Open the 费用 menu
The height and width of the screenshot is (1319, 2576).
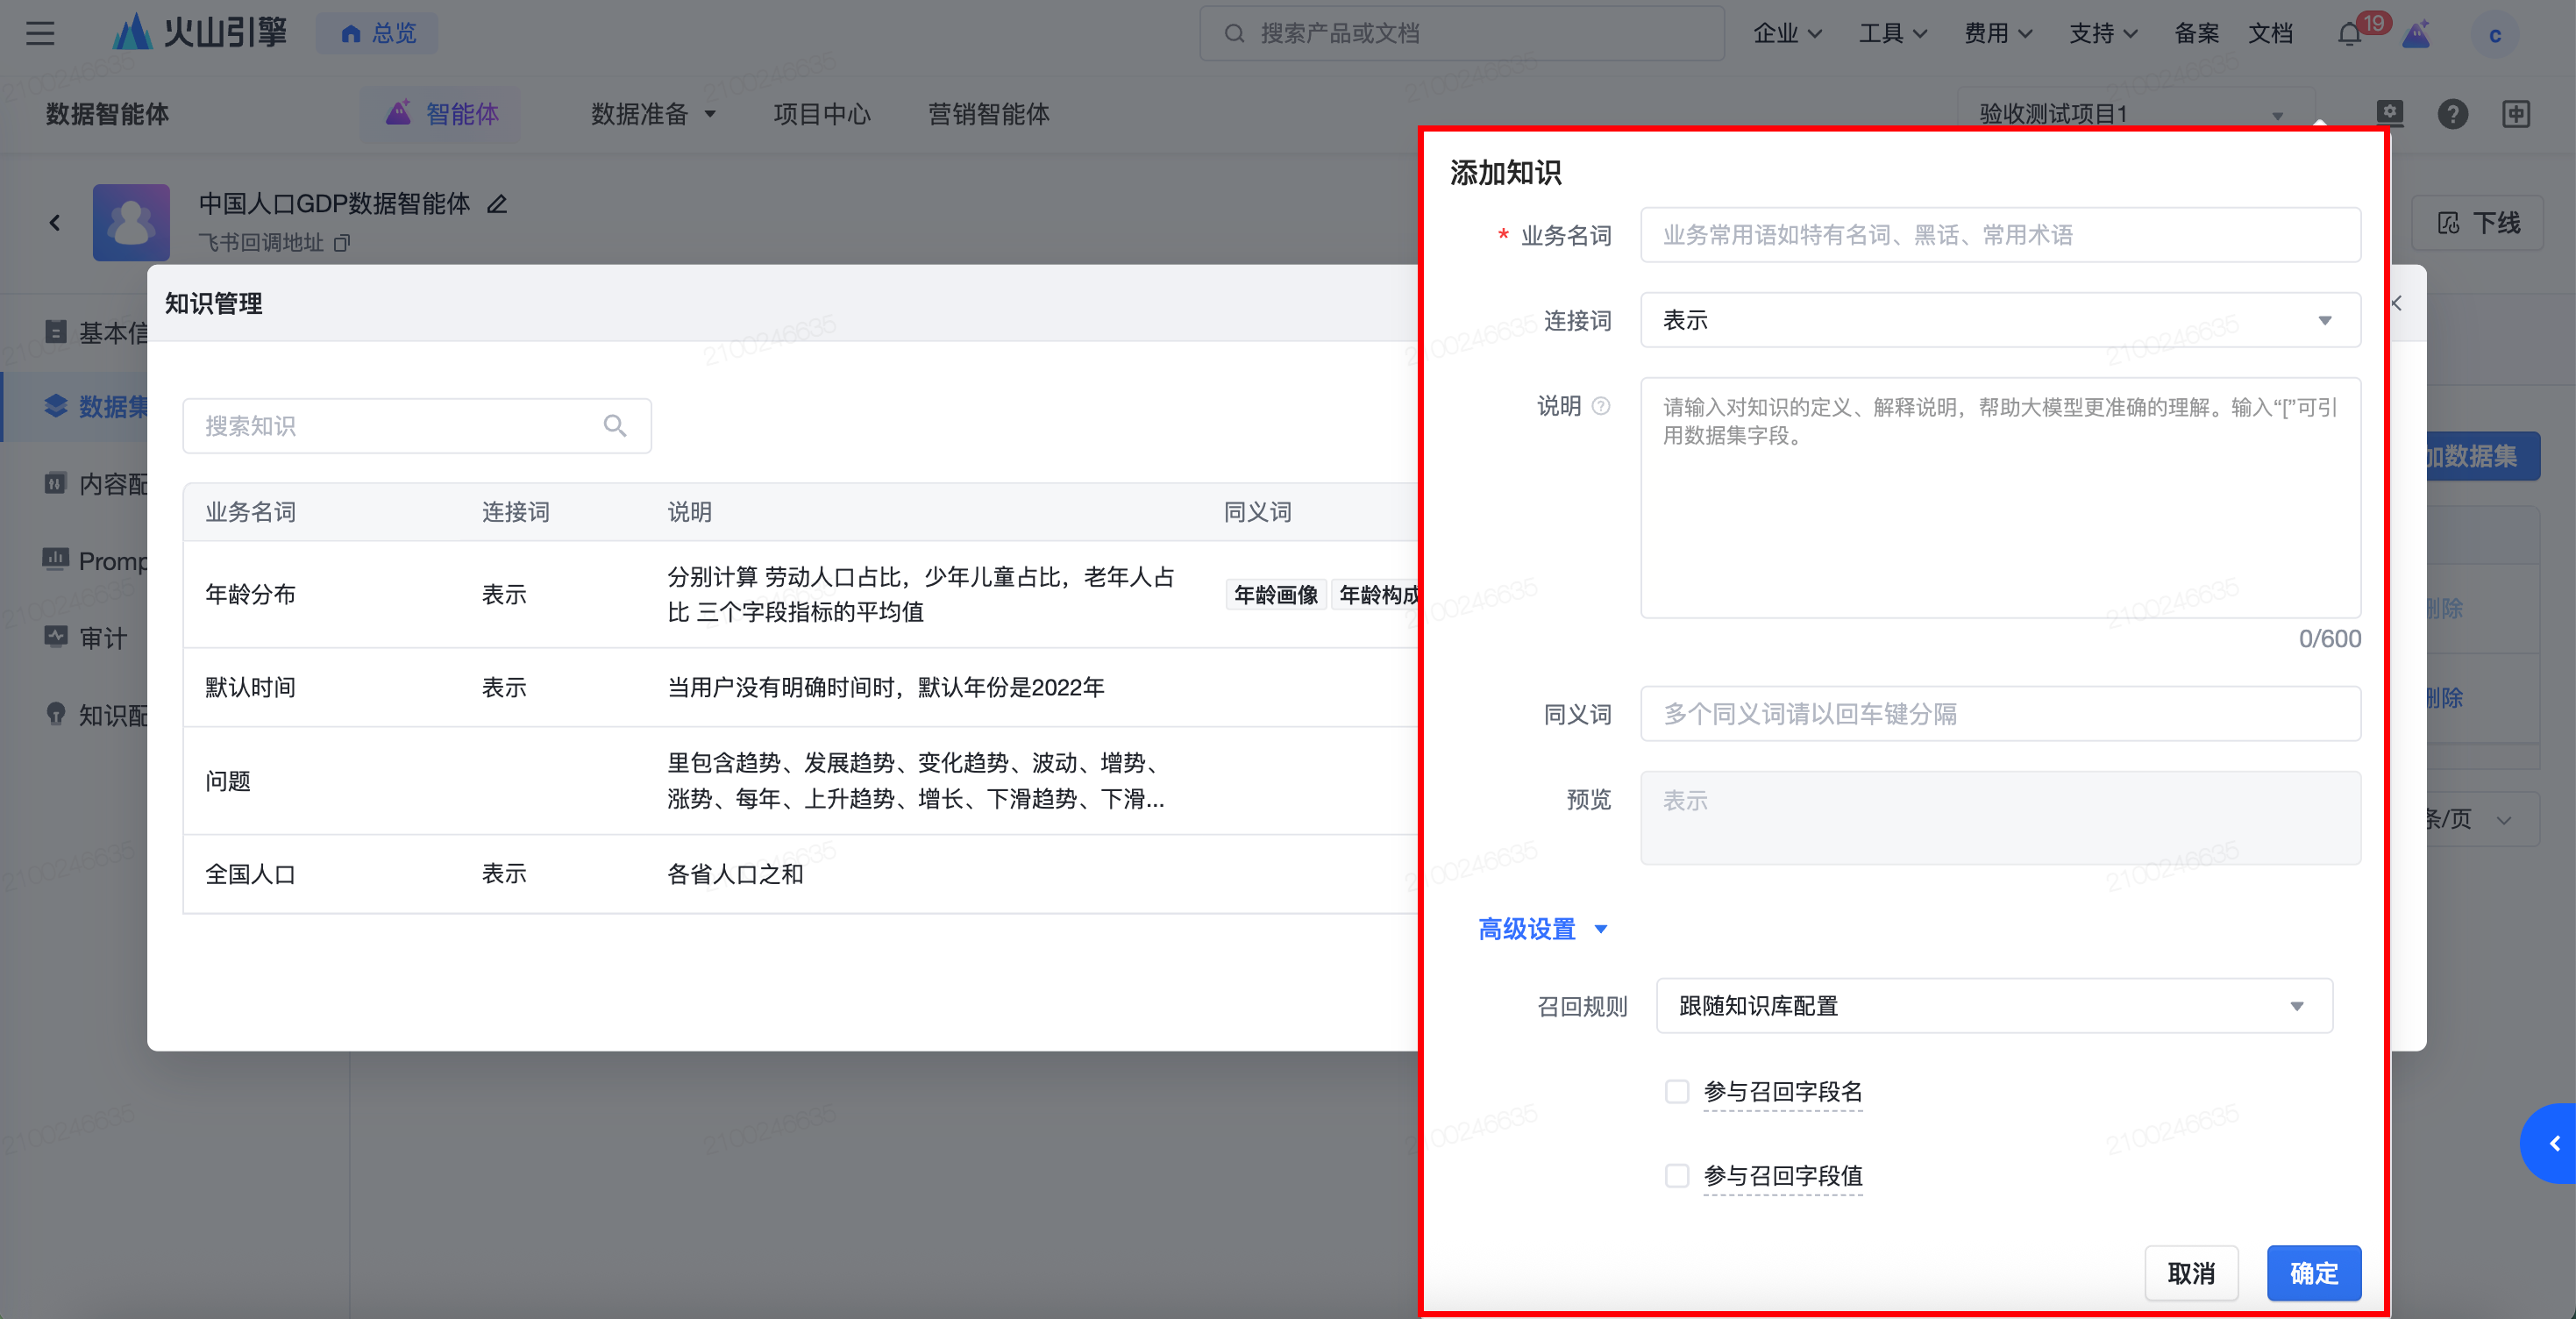[x=1998, y=34]
